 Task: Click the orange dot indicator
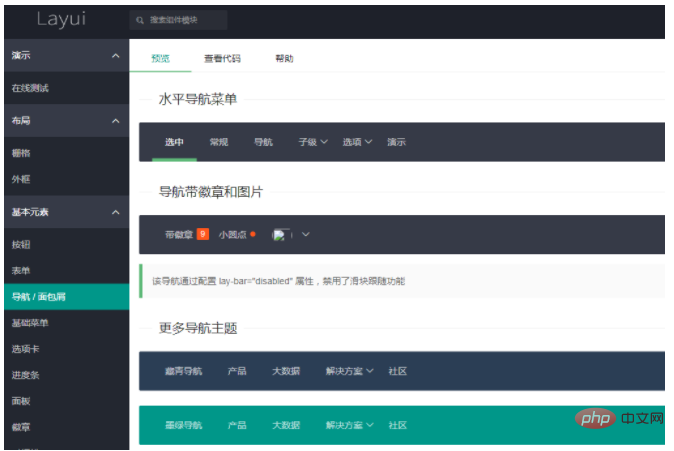pos(253,234)
